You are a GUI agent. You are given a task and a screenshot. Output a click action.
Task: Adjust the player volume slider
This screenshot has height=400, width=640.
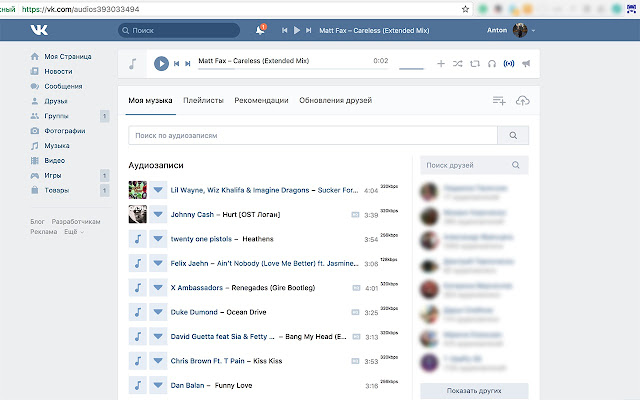tap(411, 68)
